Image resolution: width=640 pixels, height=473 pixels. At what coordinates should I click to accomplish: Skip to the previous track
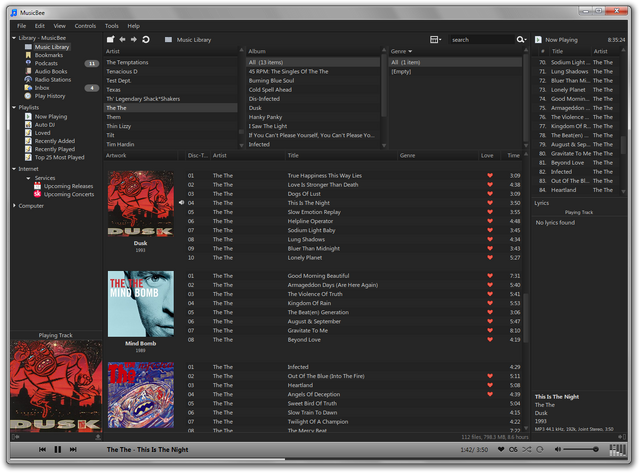[x=42, y=449]
